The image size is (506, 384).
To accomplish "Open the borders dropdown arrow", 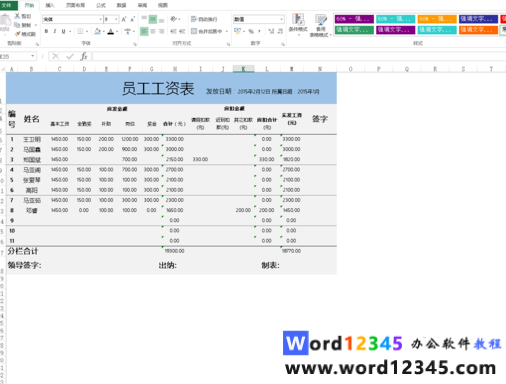I will tap(87, 31).
